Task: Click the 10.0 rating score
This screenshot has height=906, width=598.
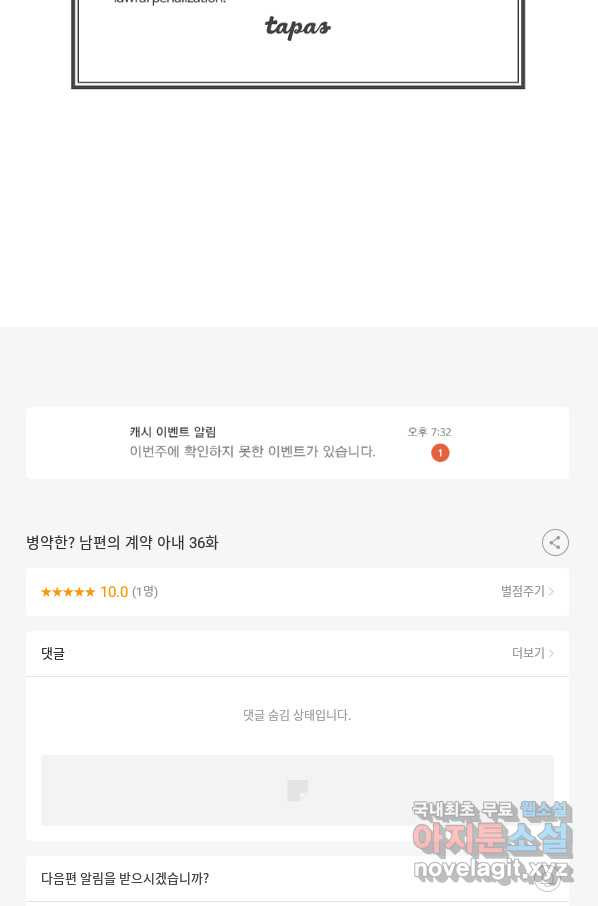Action: [114, 592]
